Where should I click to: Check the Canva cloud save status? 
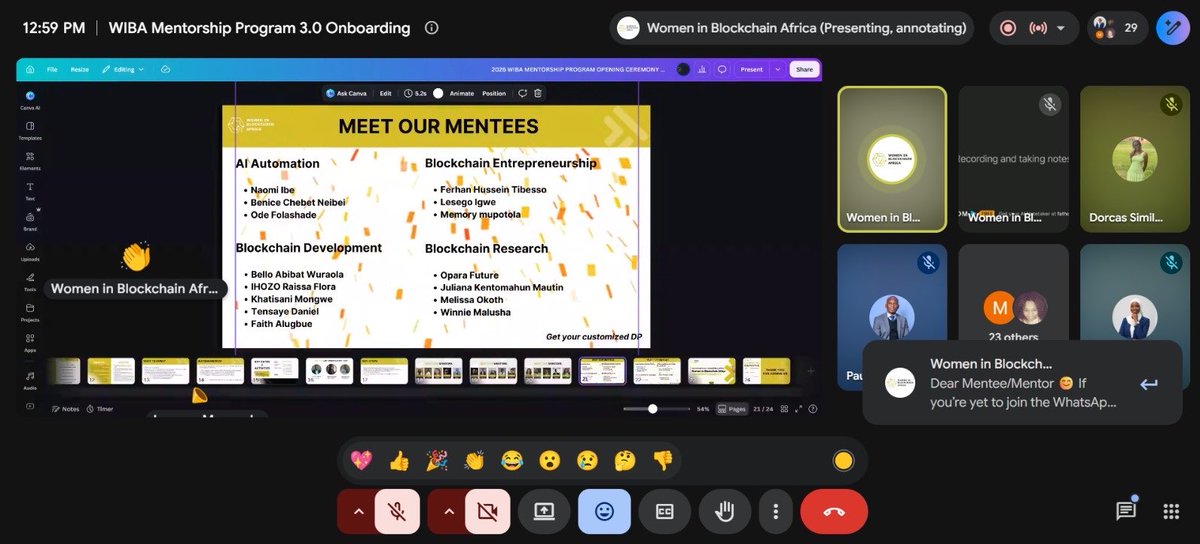(165, 69)
